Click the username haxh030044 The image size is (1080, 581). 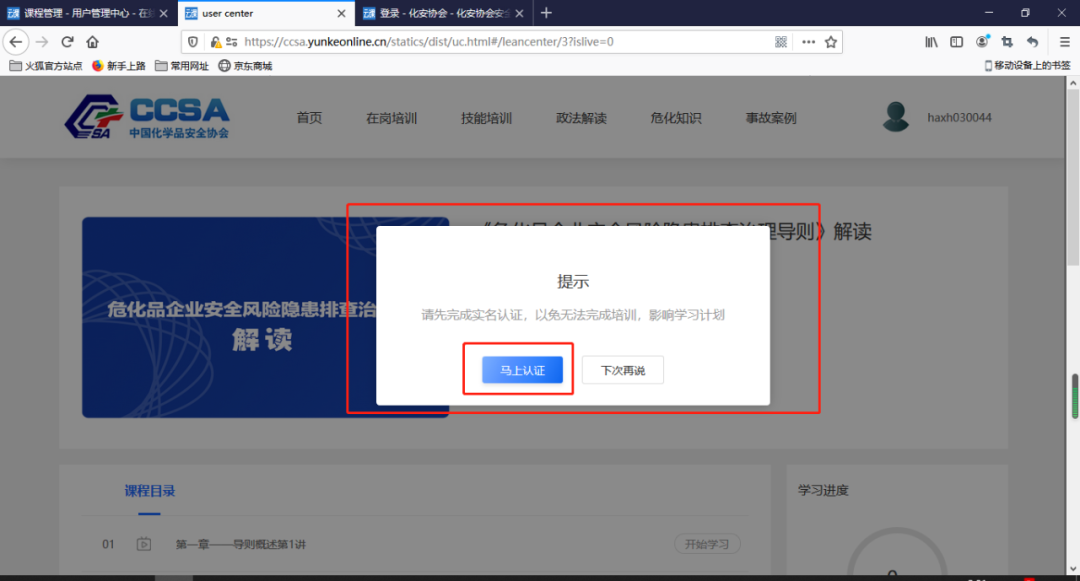click(x=959, y=118)
